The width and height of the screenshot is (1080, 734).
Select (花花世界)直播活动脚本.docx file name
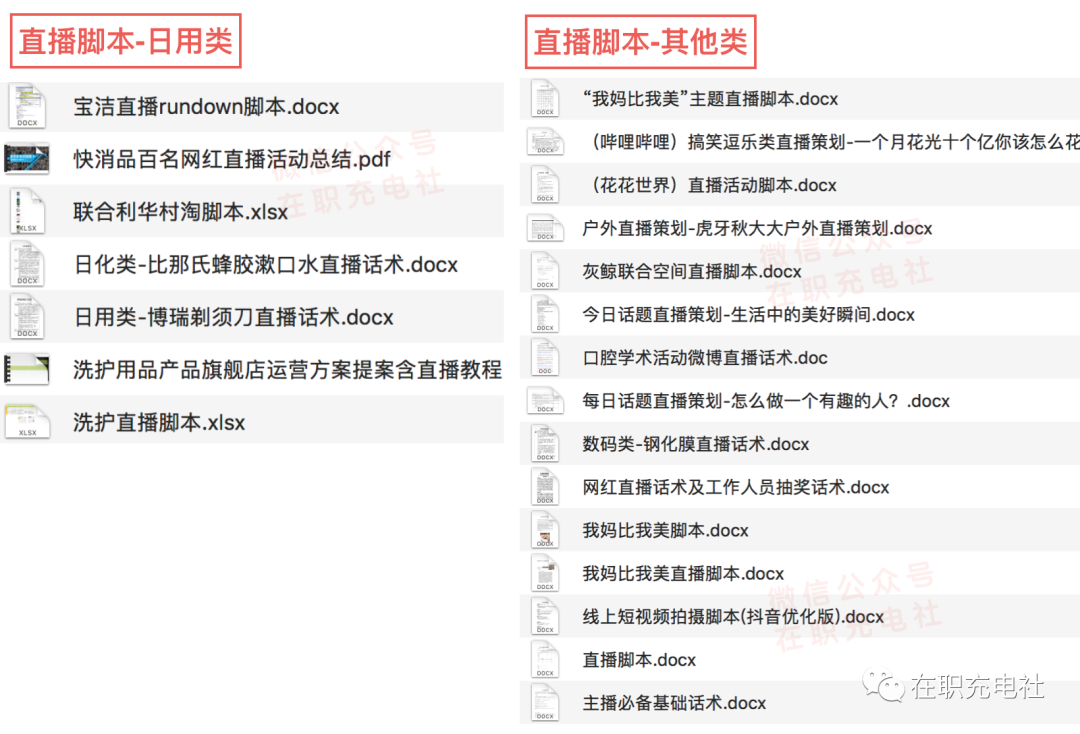[x=709, y=185]
